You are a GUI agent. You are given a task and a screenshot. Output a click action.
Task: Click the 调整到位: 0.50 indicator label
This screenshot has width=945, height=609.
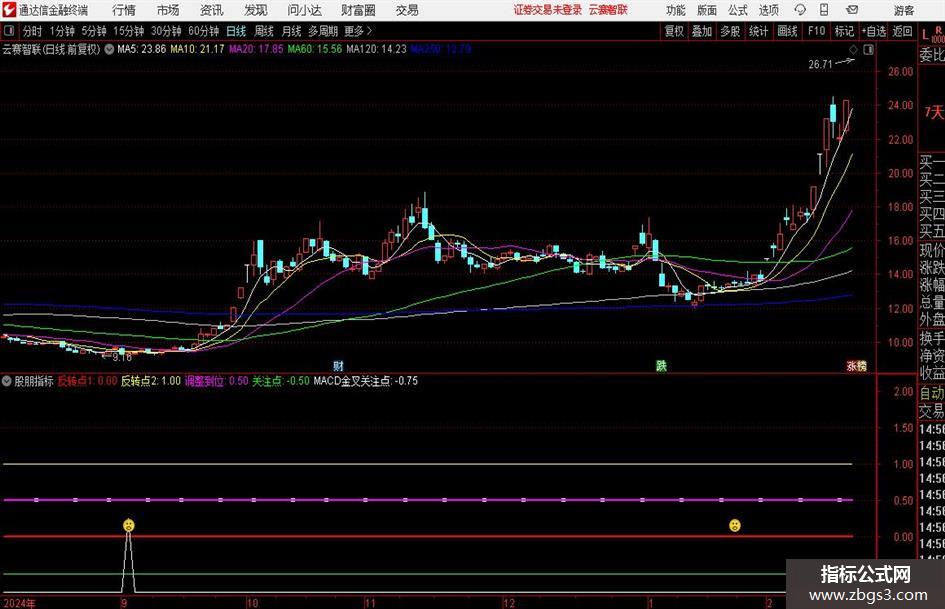216,381
